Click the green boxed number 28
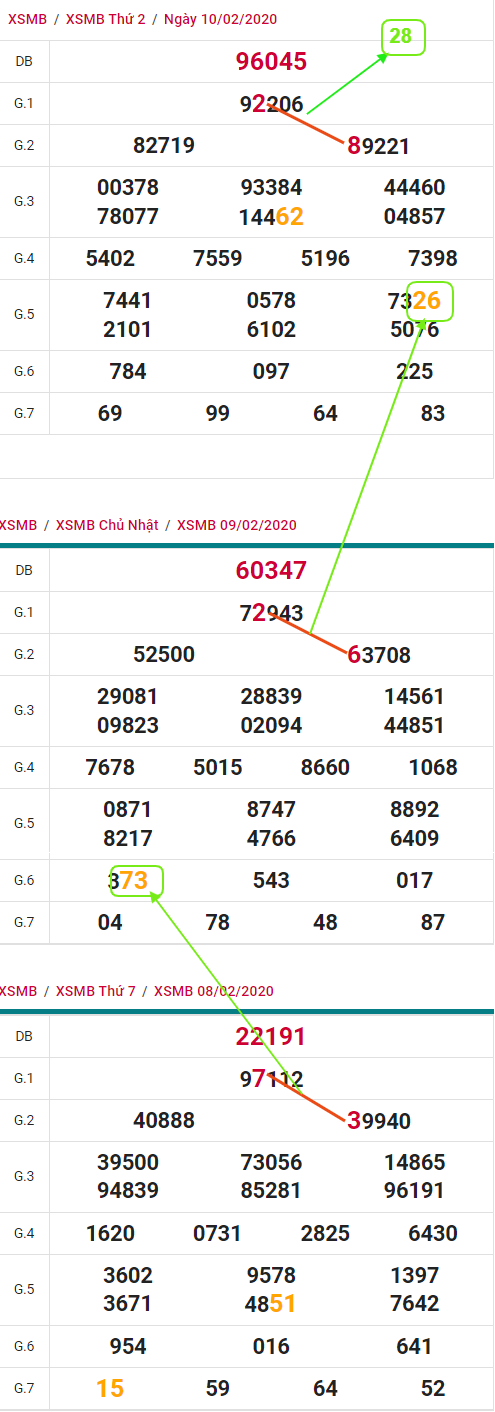 point(403,37)
